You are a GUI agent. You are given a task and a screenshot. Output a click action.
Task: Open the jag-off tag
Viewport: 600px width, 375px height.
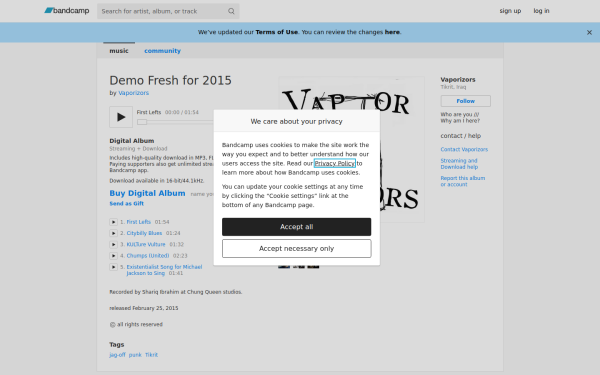[x=117, y=355]
